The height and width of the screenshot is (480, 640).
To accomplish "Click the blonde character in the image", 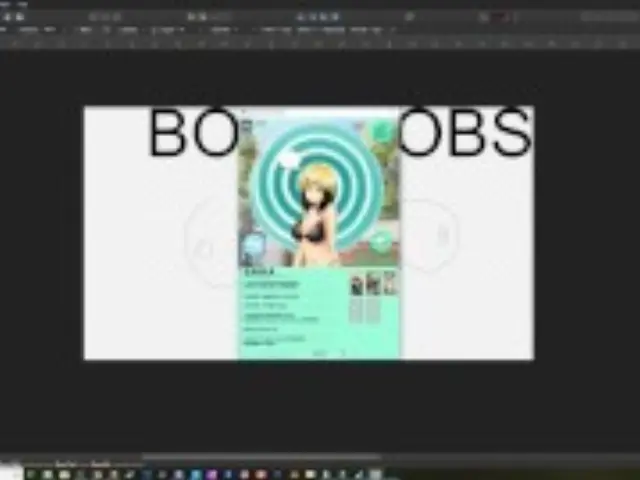I will pyautogui.click(x=317, y=216).
